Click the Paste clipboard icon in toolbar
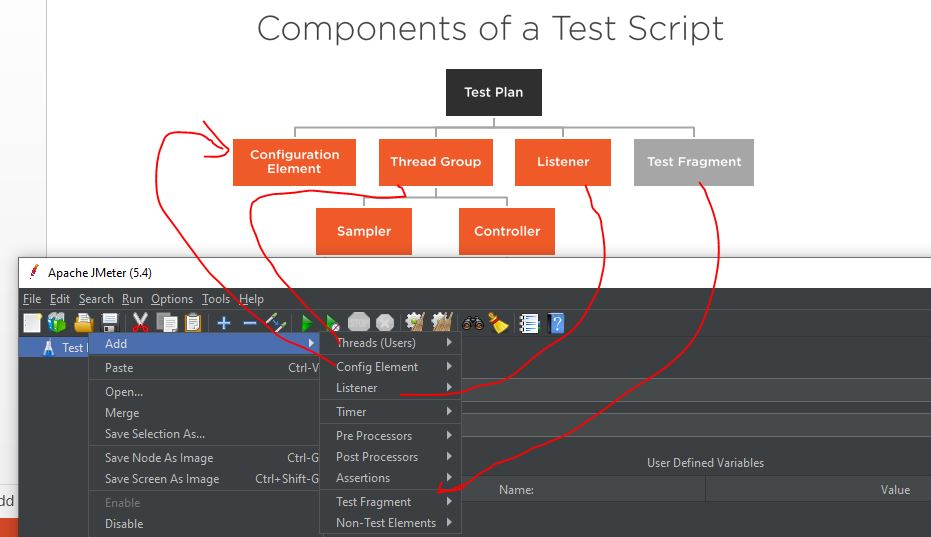Viewport: 931px width, 537px height. pos(193,323)
